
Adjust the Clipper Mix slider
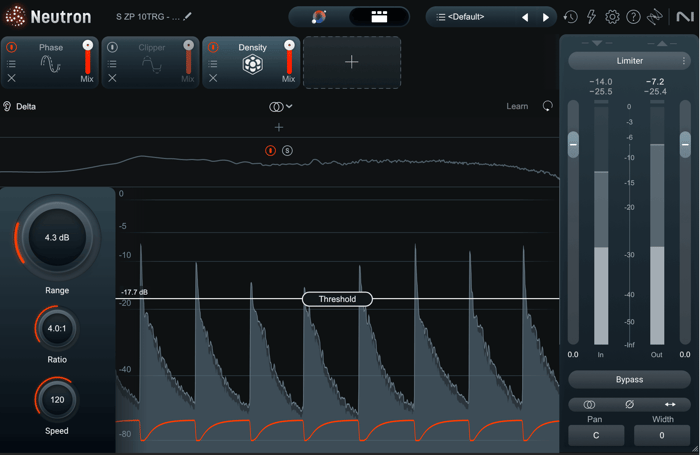tap(188, 57)
